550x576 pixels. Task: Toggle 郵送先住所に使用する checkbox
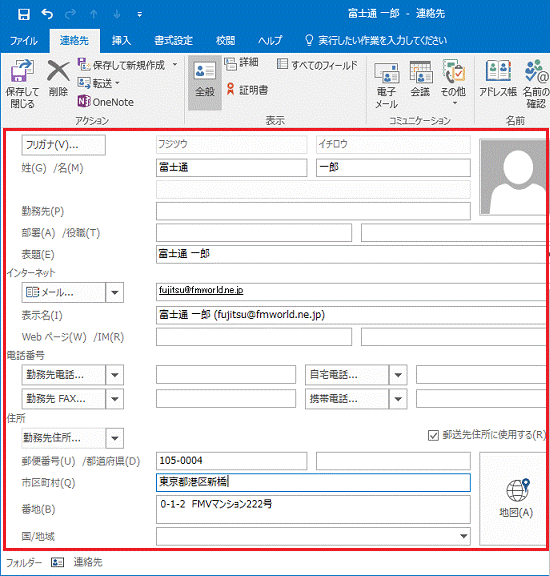pos(434,435)
